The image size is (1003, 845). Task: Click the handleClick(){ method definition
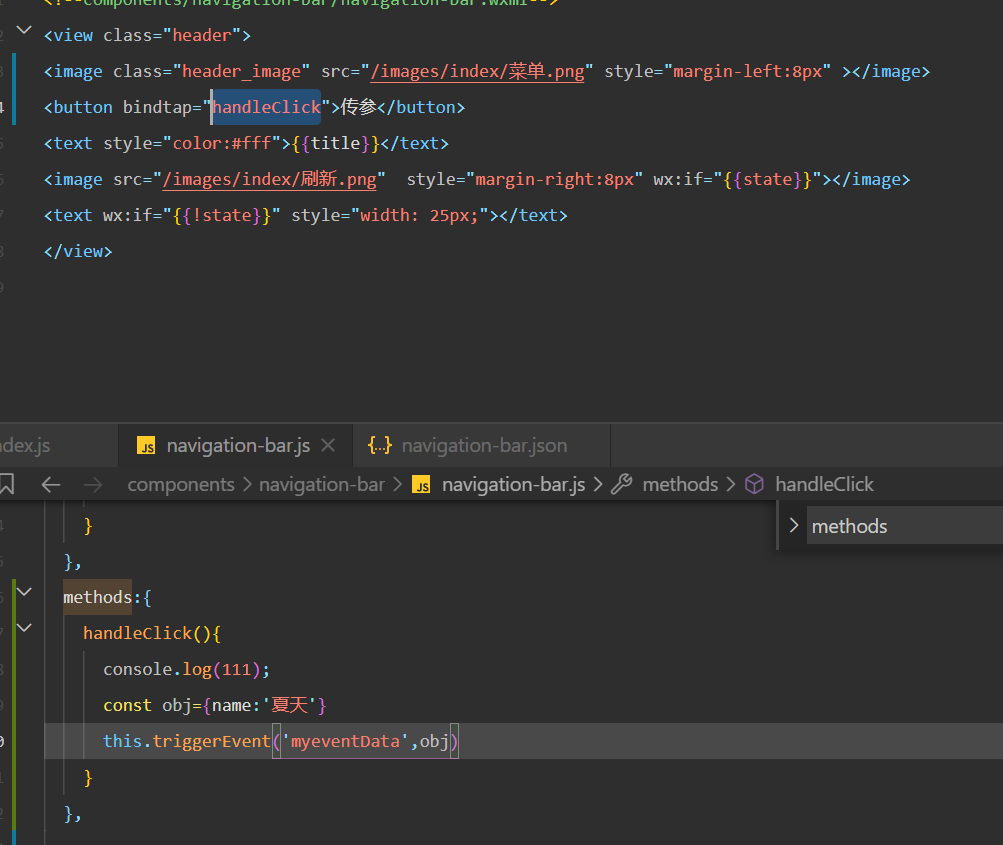click(x=152, y=633)
